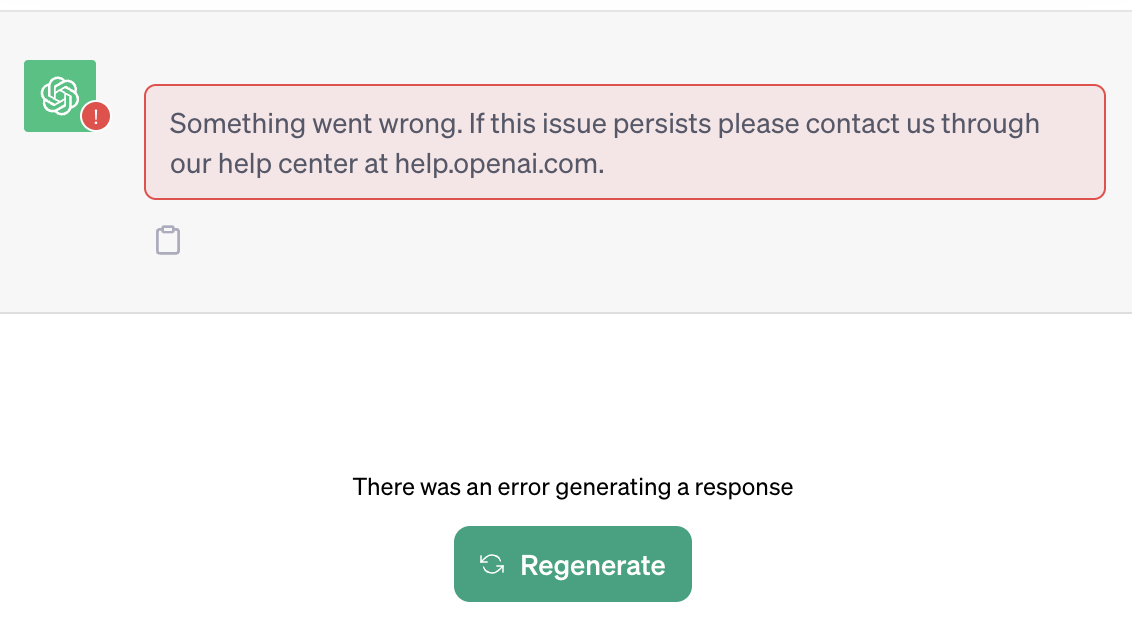Click the red exclamation error badge
Viewport: 1132px width, 626px height.
click(x=96, y=117)
